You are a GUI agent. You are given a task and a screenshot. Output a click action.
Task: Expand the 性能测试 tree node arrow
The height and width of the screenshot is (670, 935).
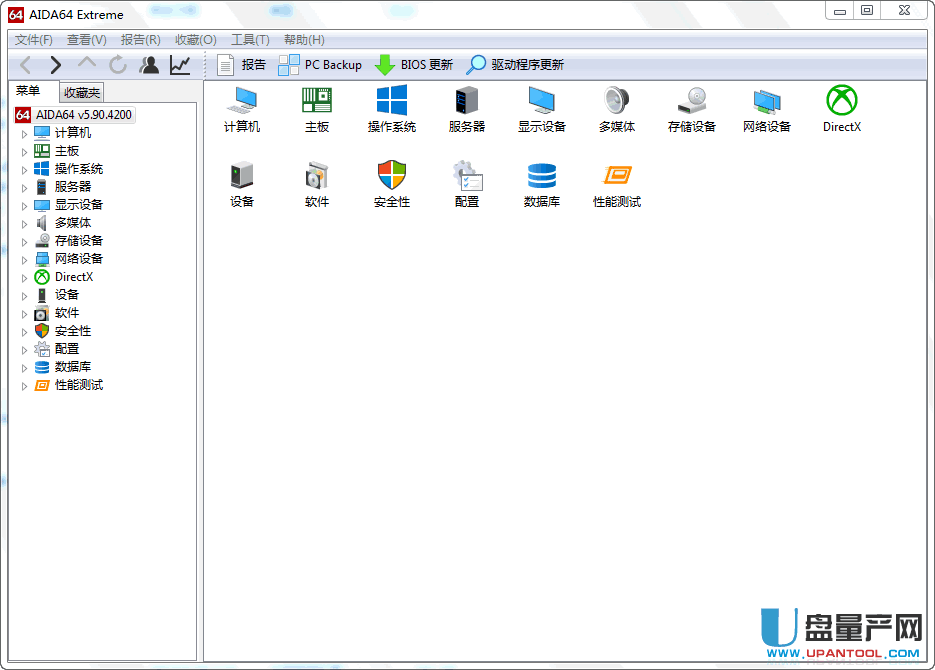[25, 386]
